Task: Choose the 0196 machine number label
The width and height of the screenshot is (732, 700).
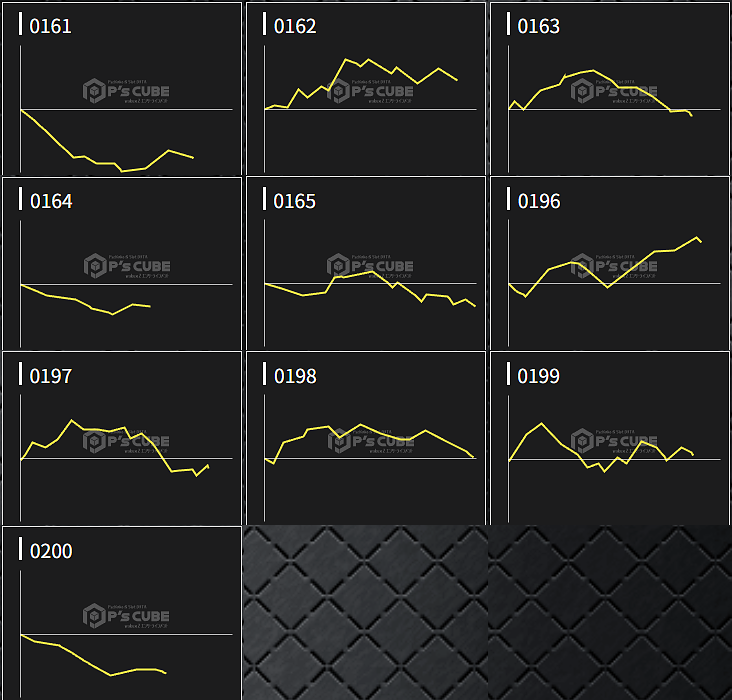Action: point(539,201)
